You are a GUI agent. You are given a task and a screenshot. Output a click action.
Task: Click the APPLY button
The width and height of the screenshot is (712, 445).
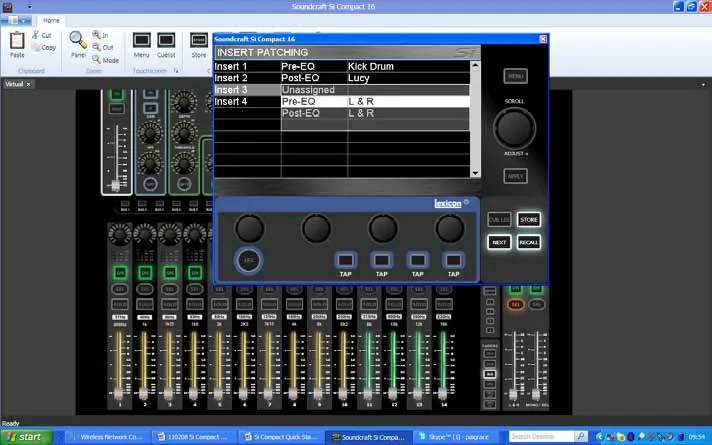coord(515,176)
